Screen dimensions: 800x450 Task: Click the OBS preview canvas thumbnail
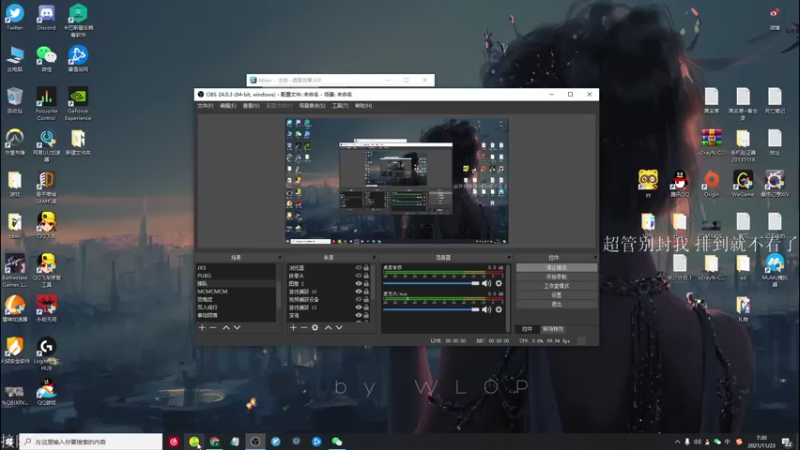(x=396, y=181)
